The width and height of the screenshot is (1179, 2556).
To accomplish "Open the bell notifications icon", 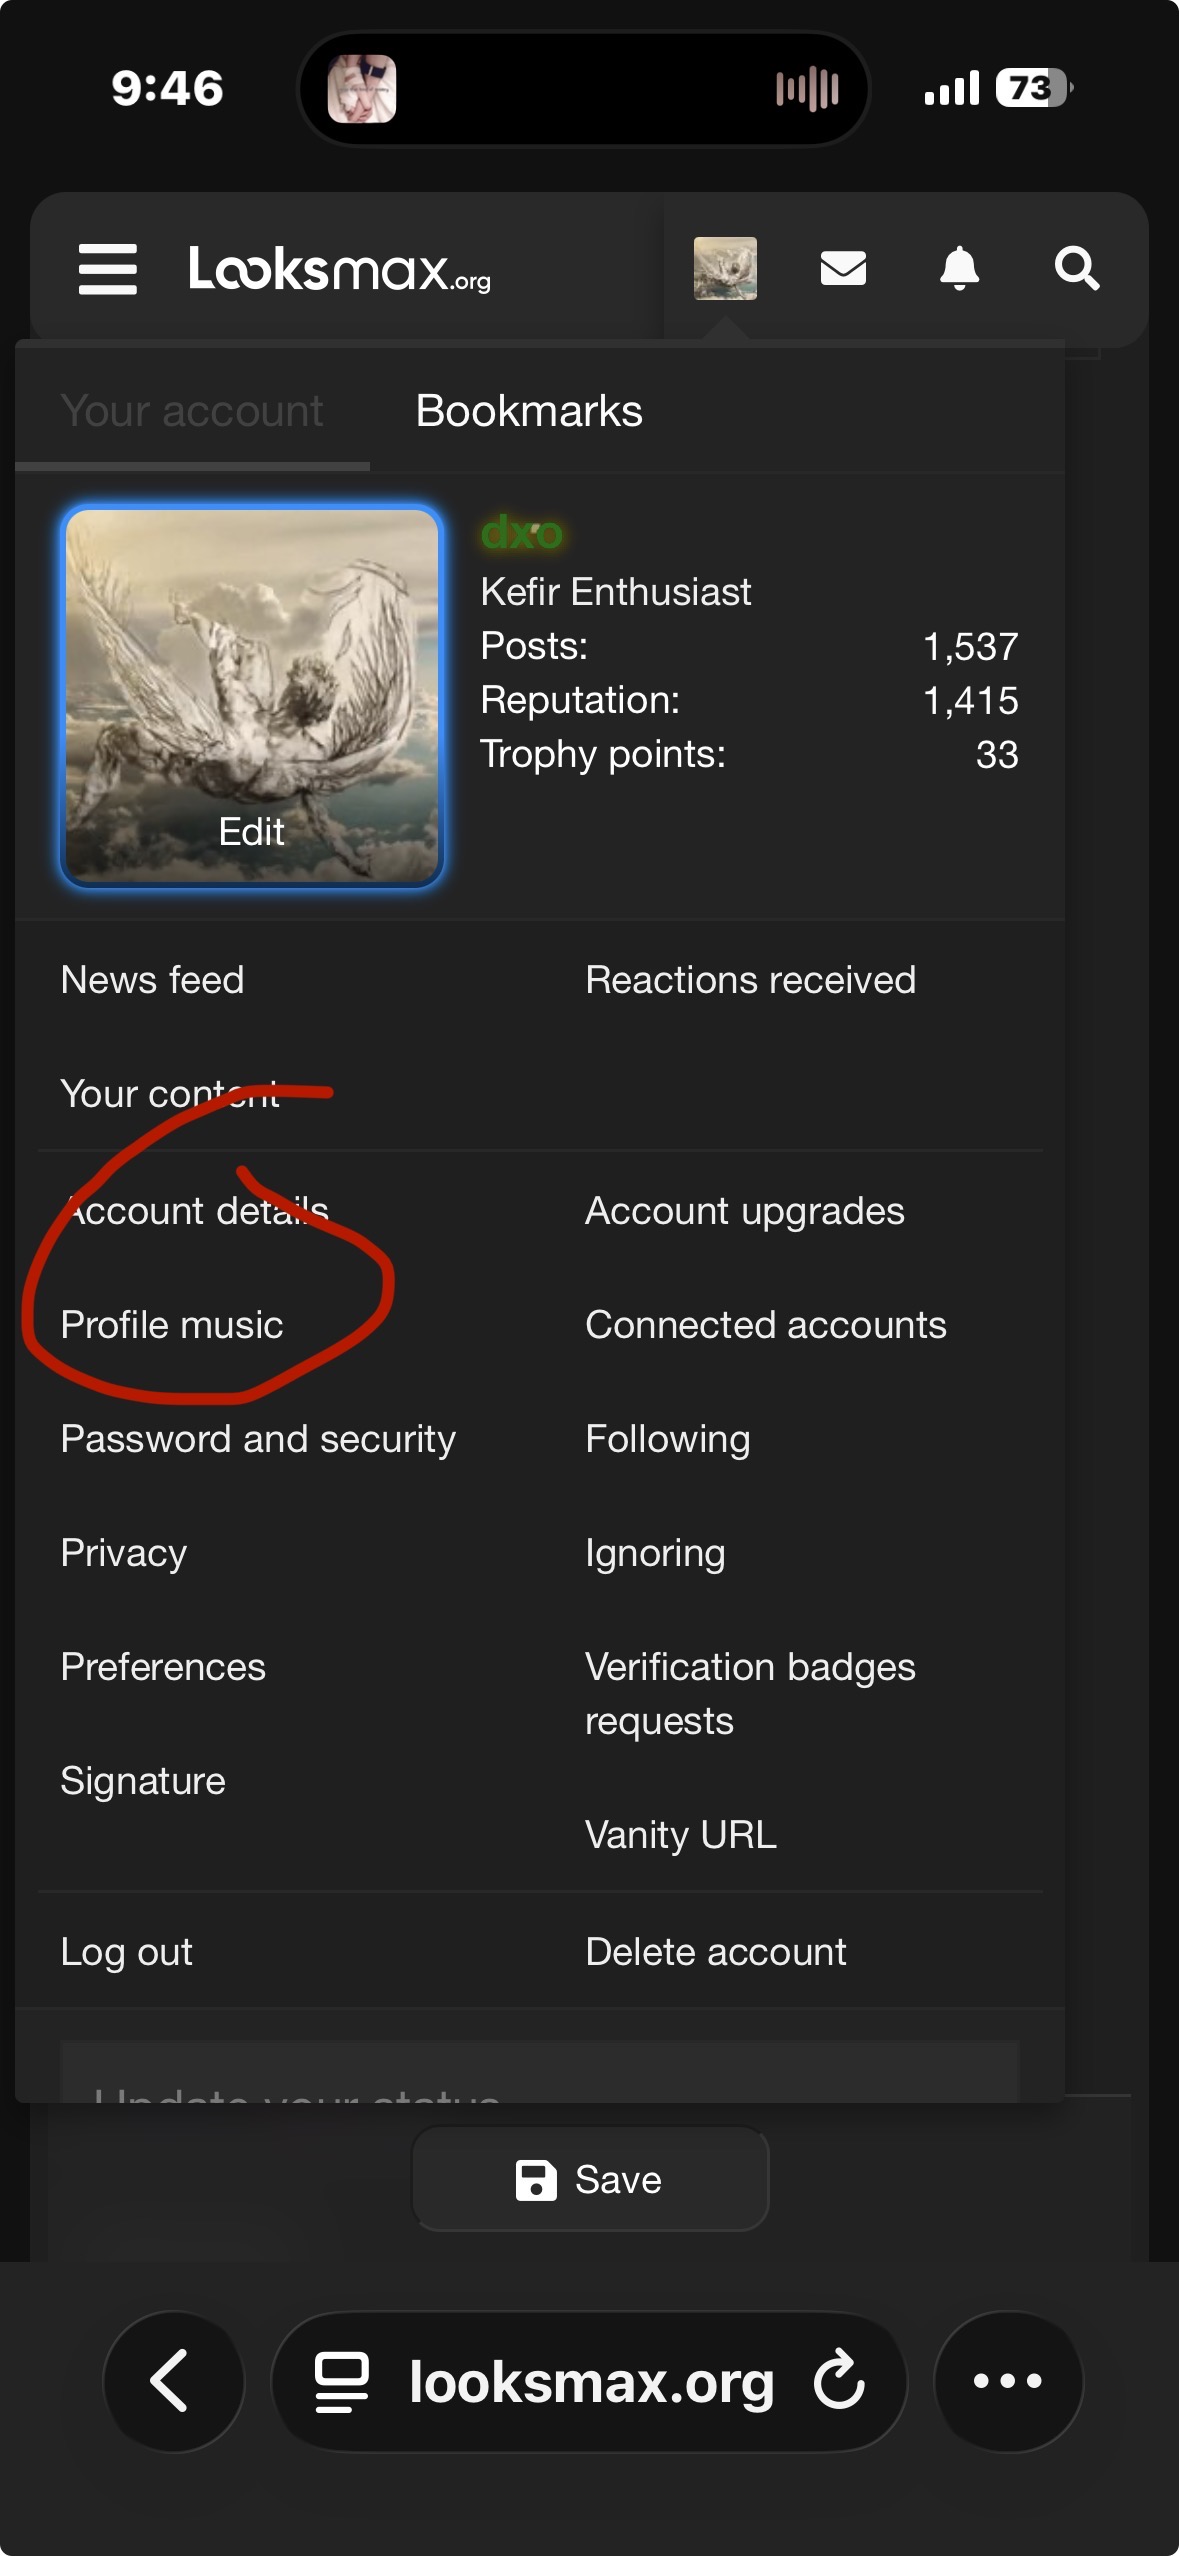I will [x=959, y=268].
